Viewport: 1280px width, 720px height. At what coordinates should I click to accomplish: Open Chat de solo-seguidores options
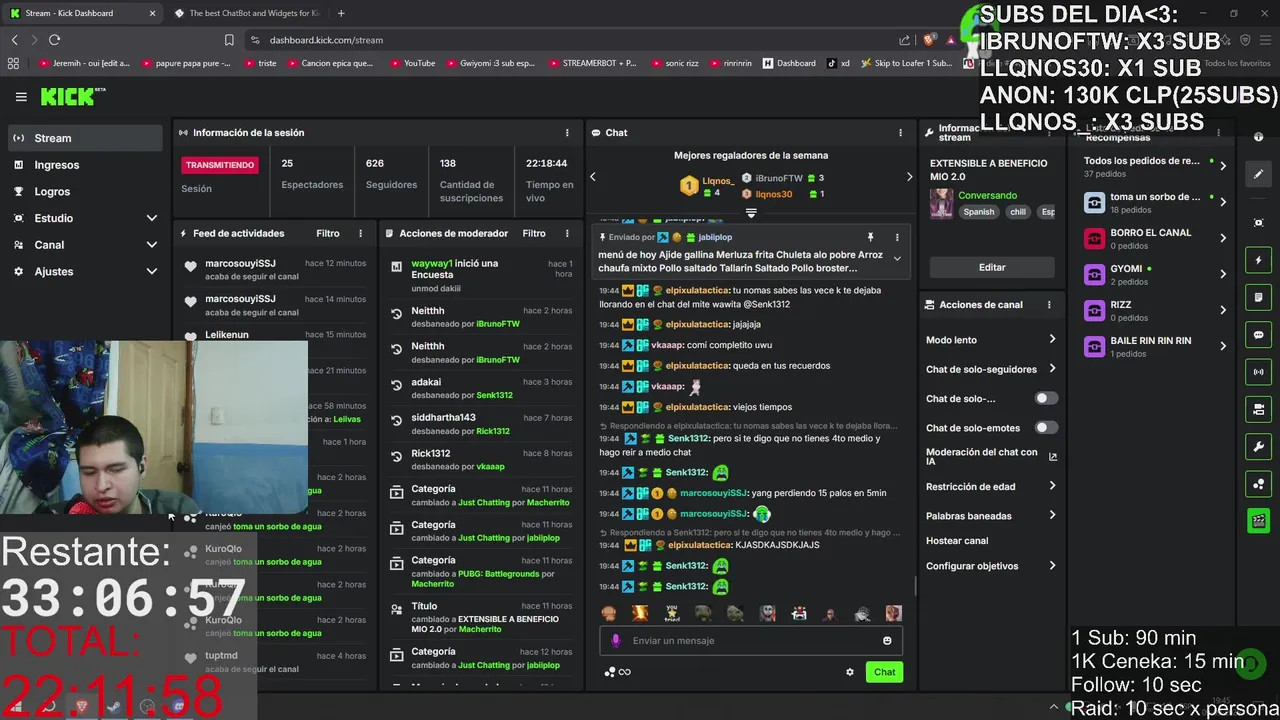click(x=991, y=369)
